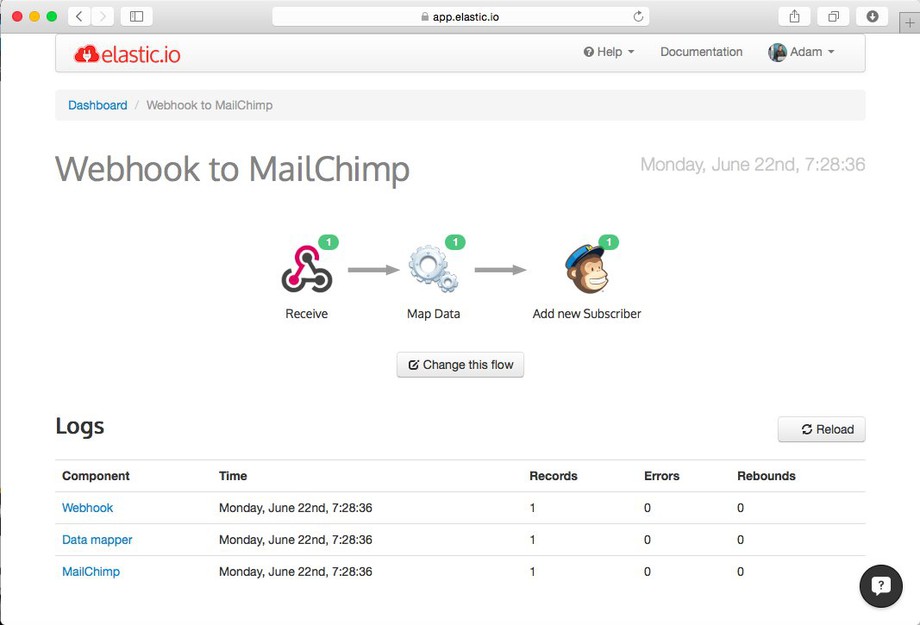Click Change this flow button

pos(460,364)
